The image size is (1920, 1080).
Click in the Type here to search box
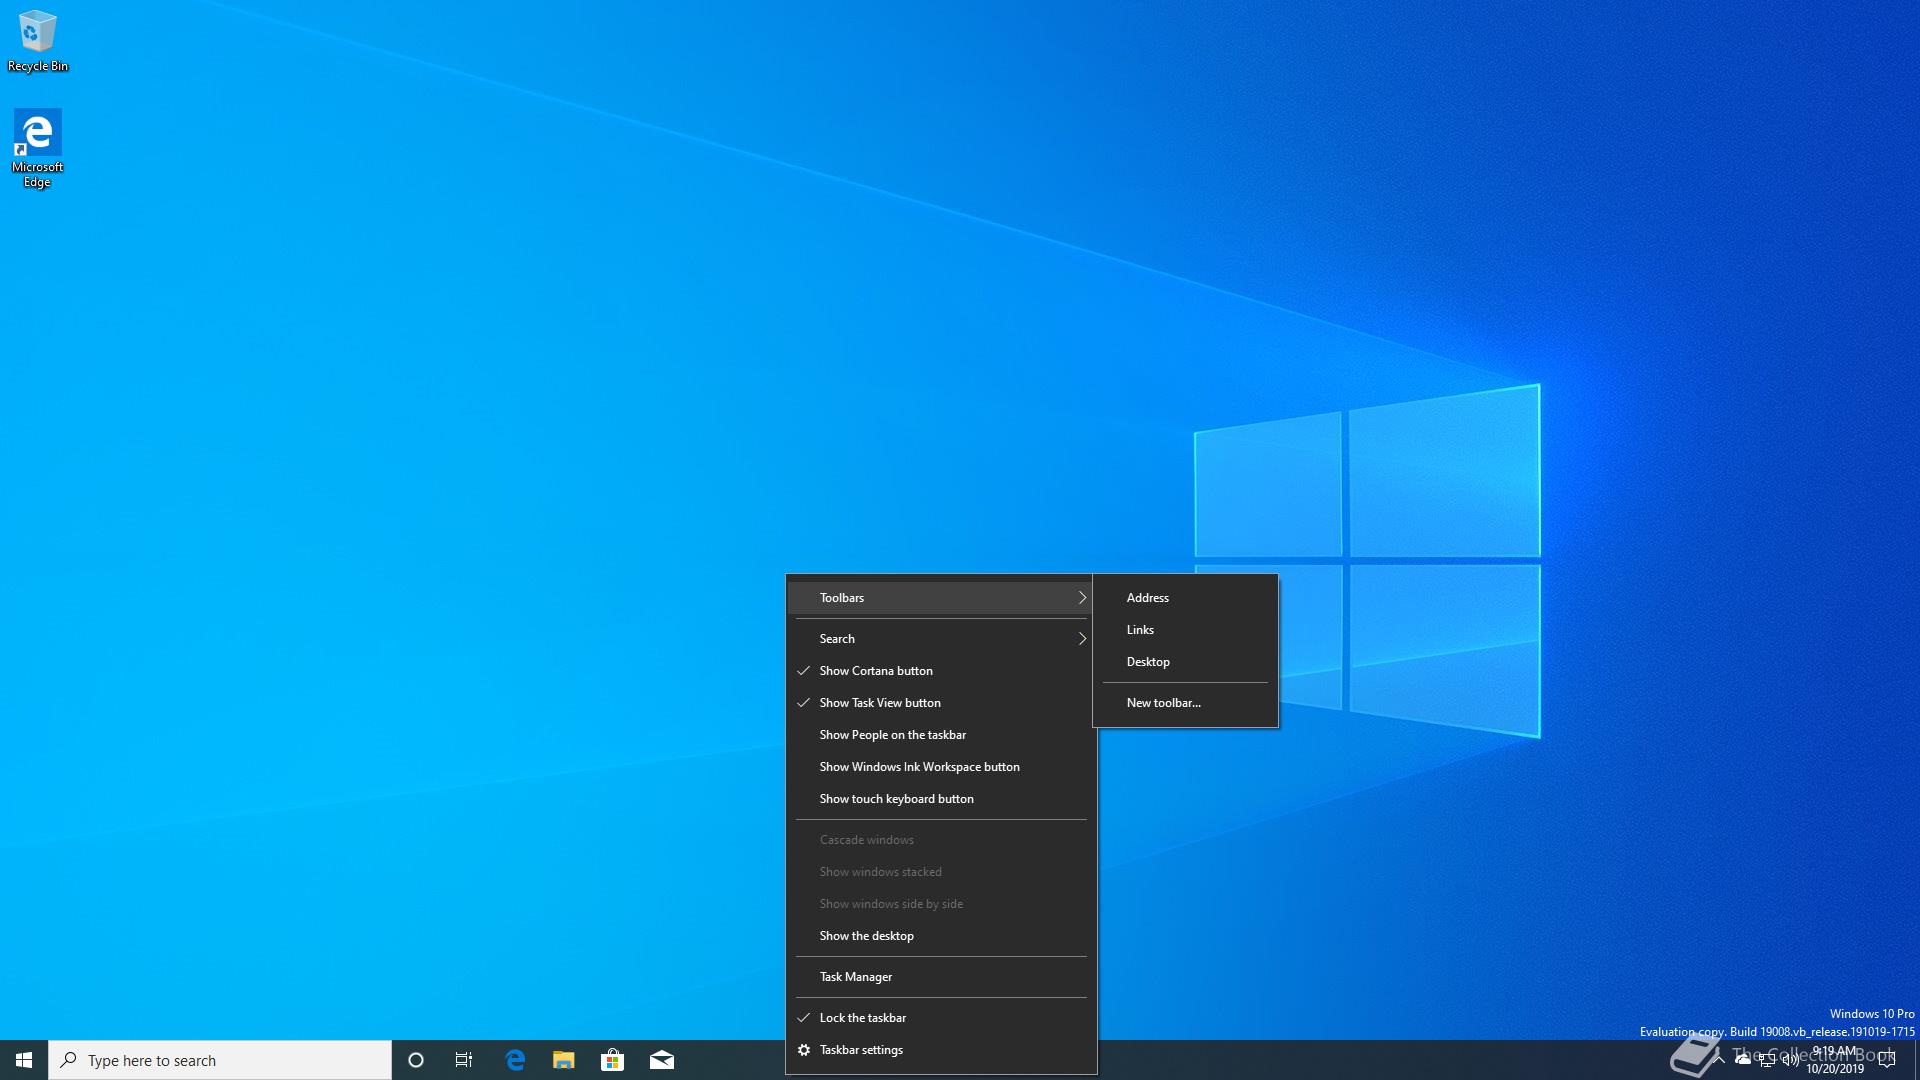tap(220, 1060)
